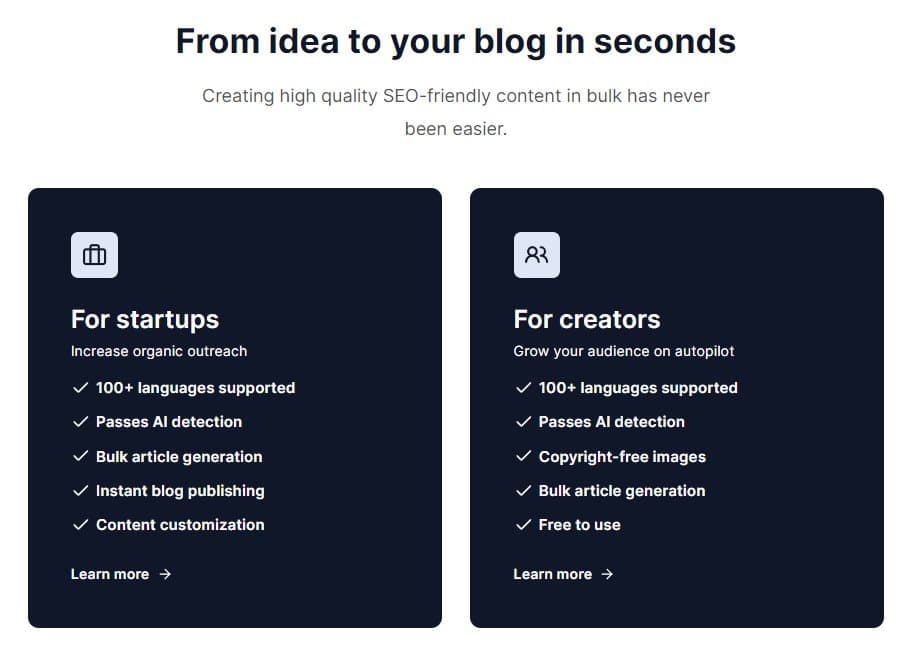Click Increase organic outreach text
912x659 pixels.
[159, 351]
